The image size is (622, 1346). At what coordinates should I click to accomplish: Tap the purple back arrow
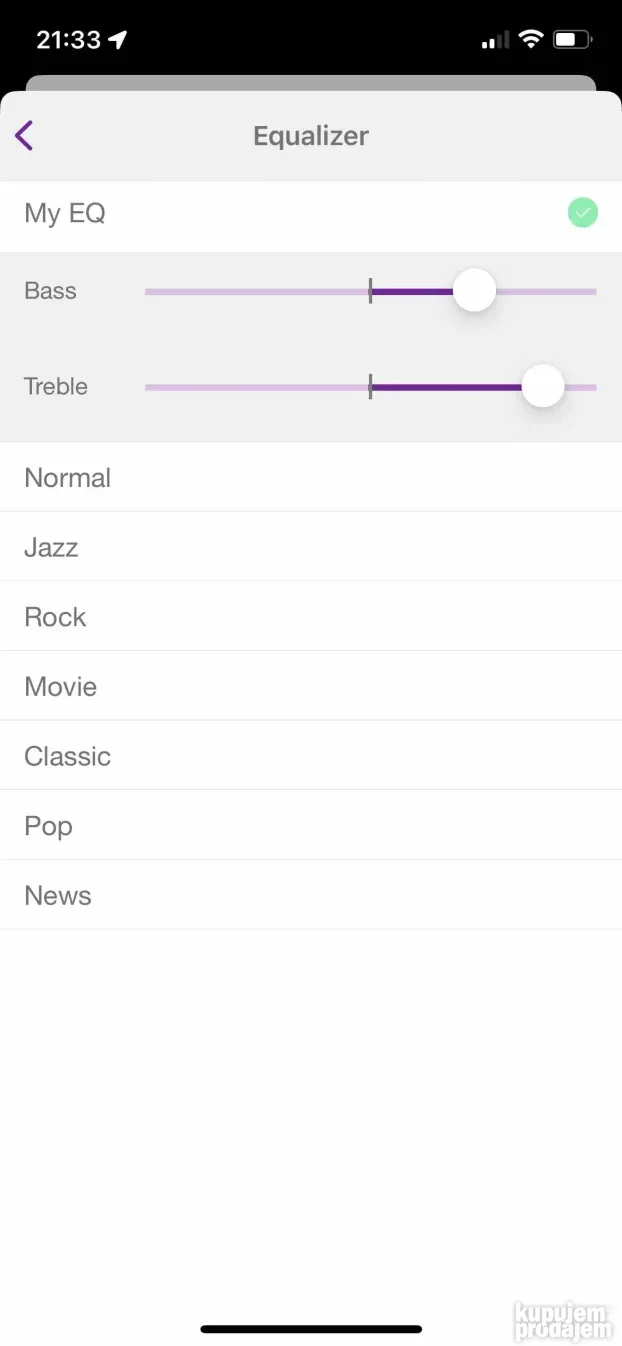click(x=24, y=135)
